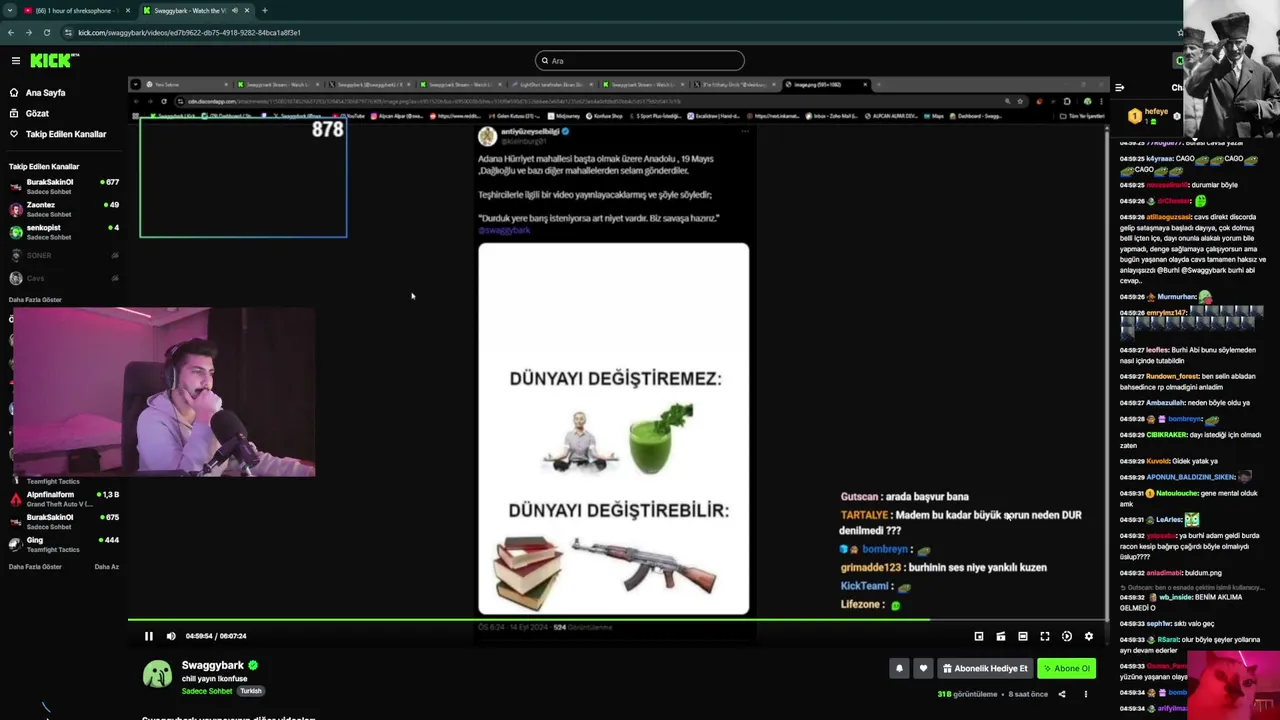
Task: Close the shreksophone YouTube tab
Action: (128, 10)
